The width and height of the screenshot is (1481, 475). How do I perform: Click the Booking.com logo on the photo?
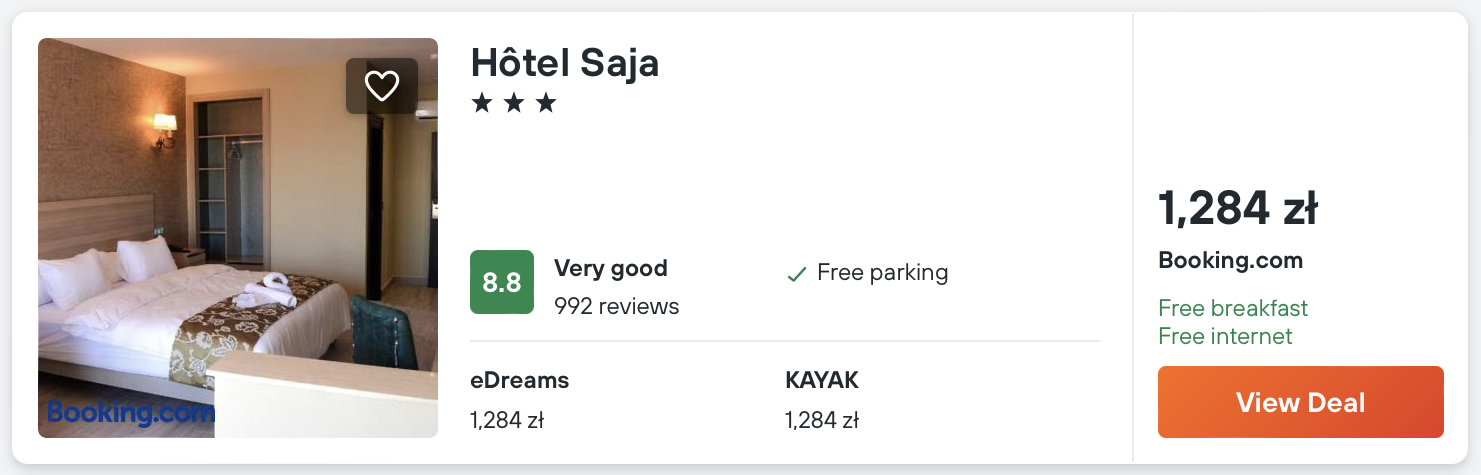(x=130, y=412)
